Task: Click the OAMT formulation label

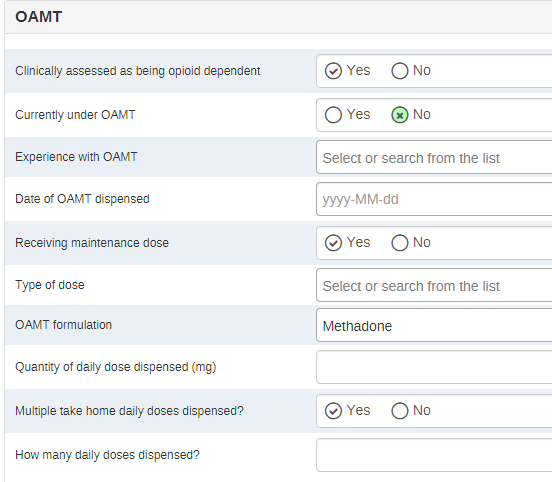Action: (x=63, y=325)
